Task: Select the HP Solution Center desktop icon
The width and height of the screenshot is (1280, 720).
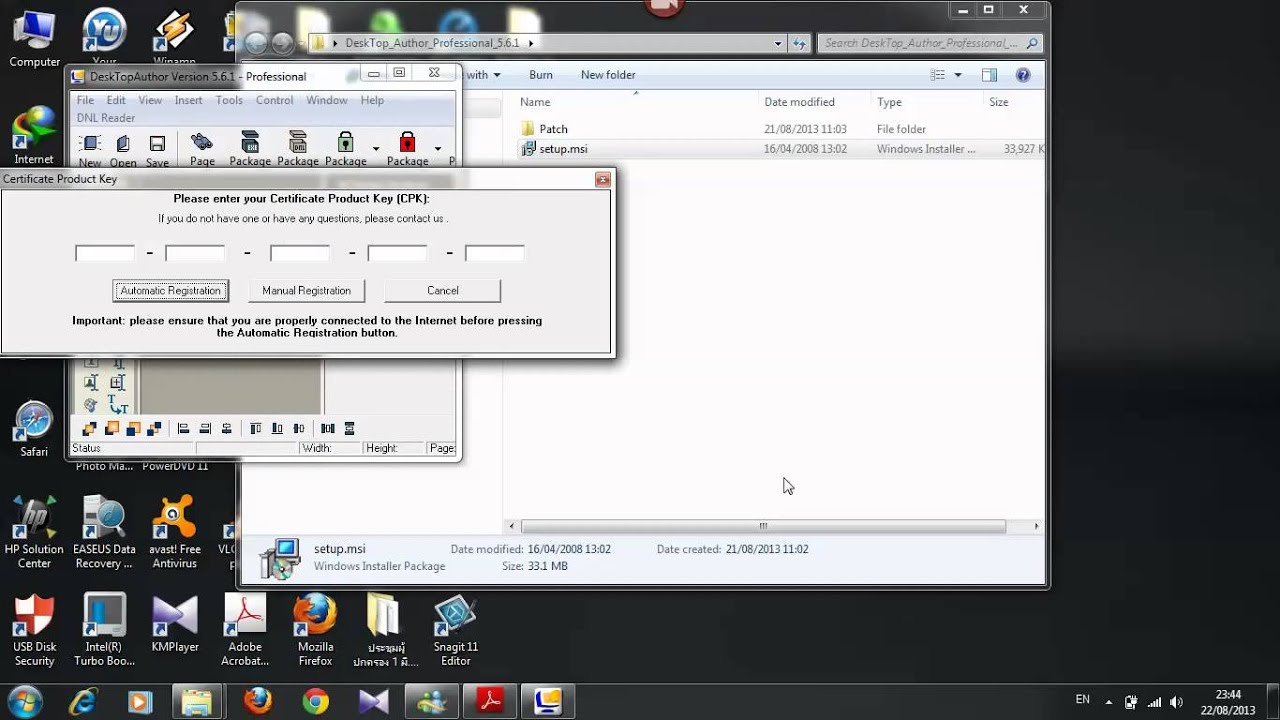Action: (34, 533)
